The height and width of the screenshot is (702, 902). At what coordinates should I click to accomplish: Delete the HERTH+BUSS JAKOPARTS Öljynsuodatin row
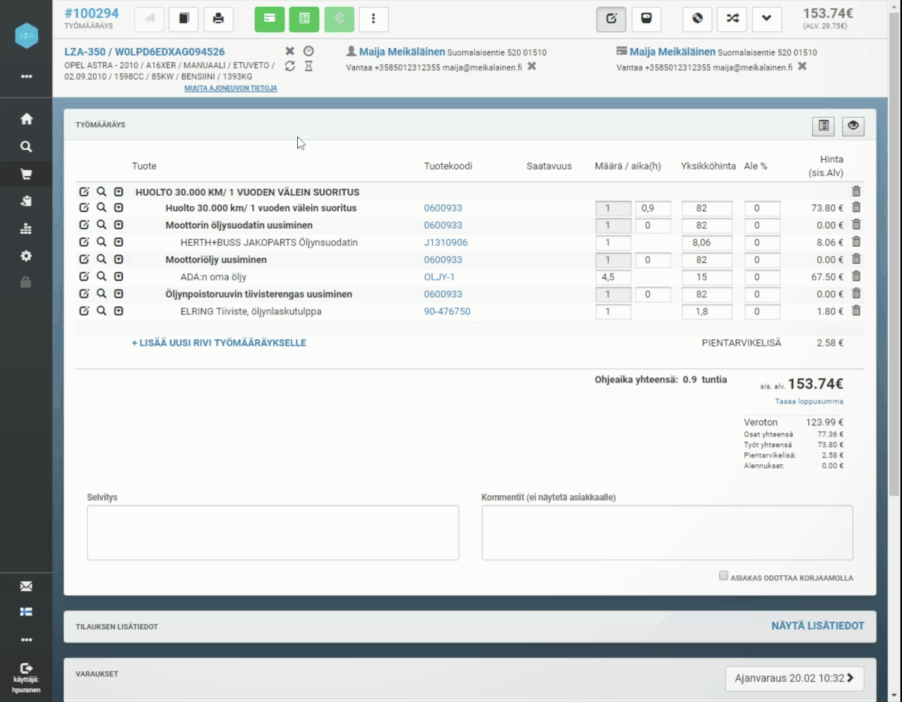point(856,242)
